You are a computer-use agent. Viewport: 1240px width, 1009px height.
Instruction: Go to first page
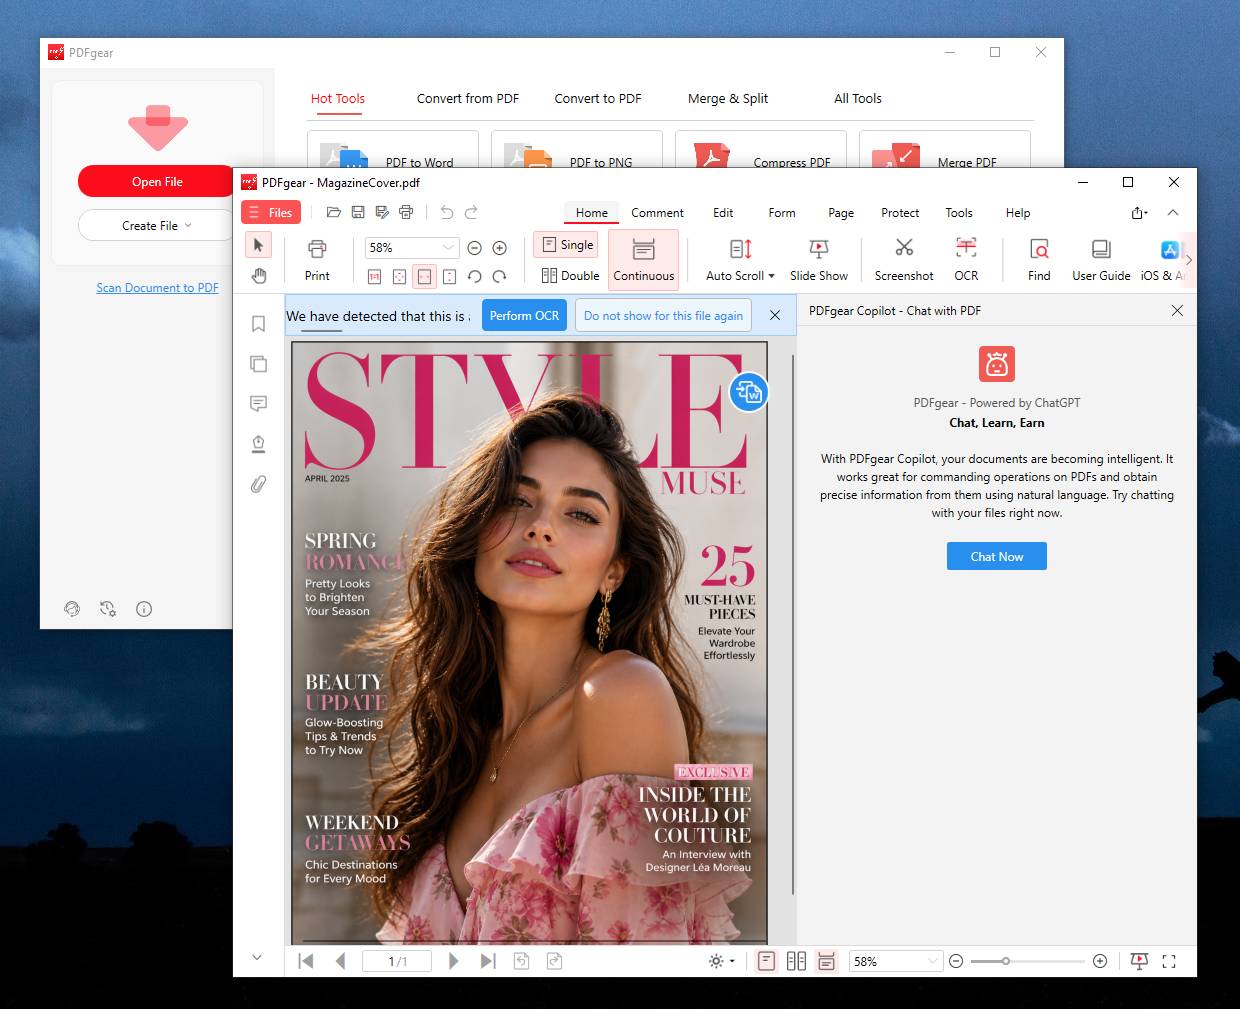[306, 961]
